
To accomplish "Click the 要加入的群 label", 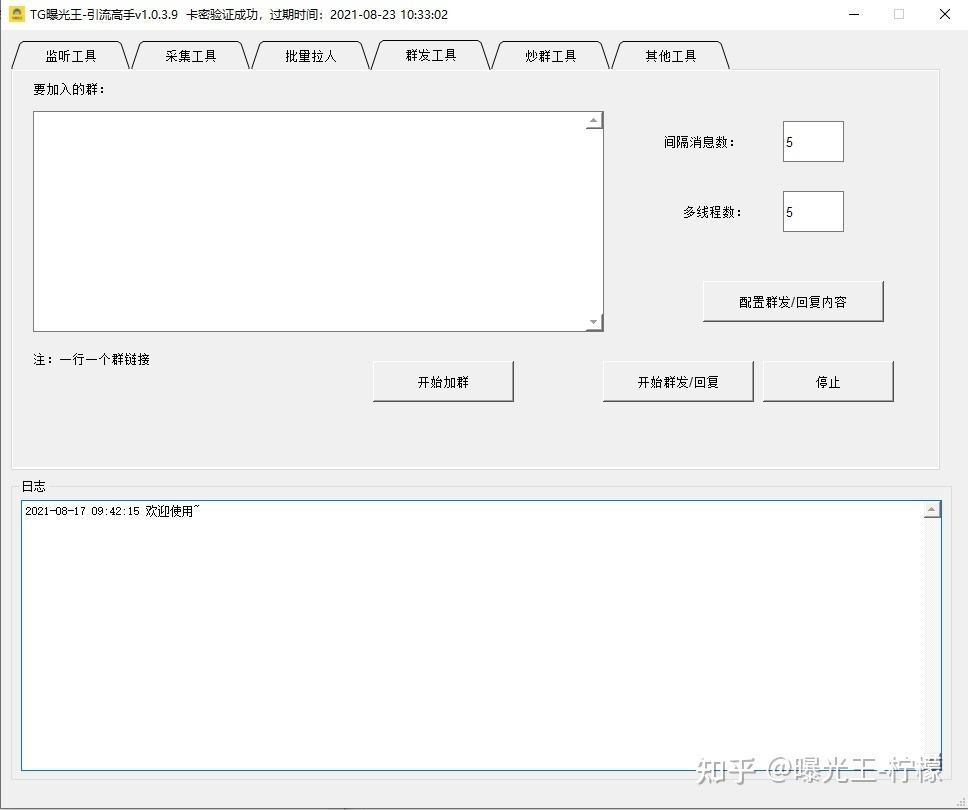I will (x=69, y=90).
